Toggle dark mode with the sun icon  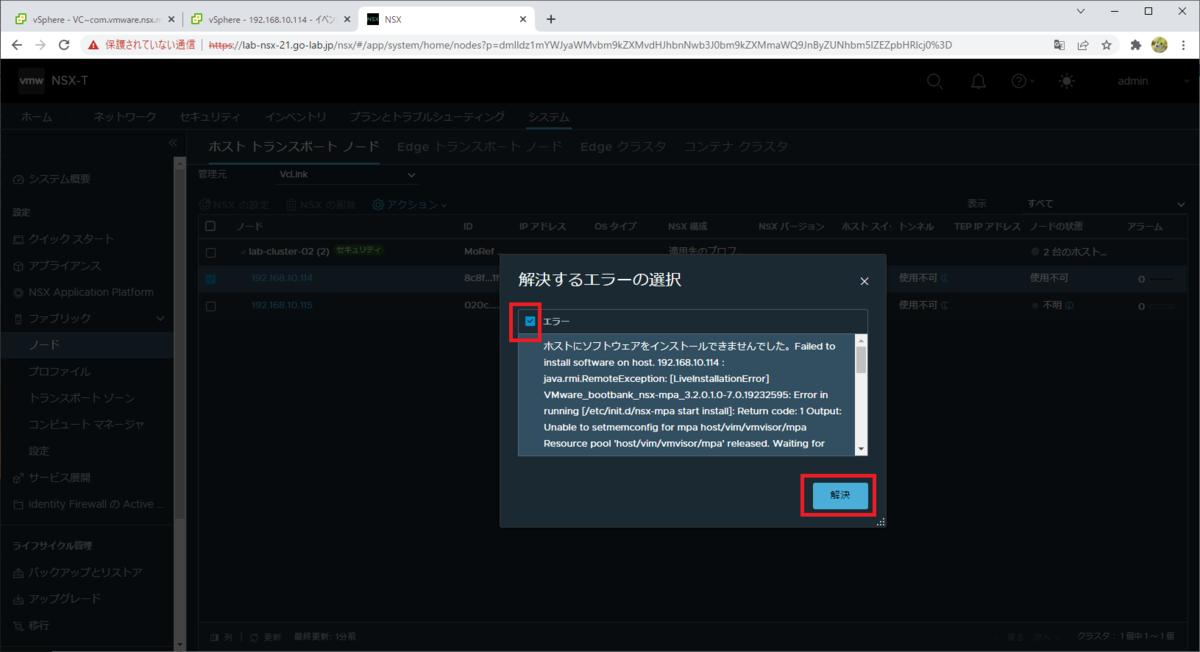tap(1066, 81)
